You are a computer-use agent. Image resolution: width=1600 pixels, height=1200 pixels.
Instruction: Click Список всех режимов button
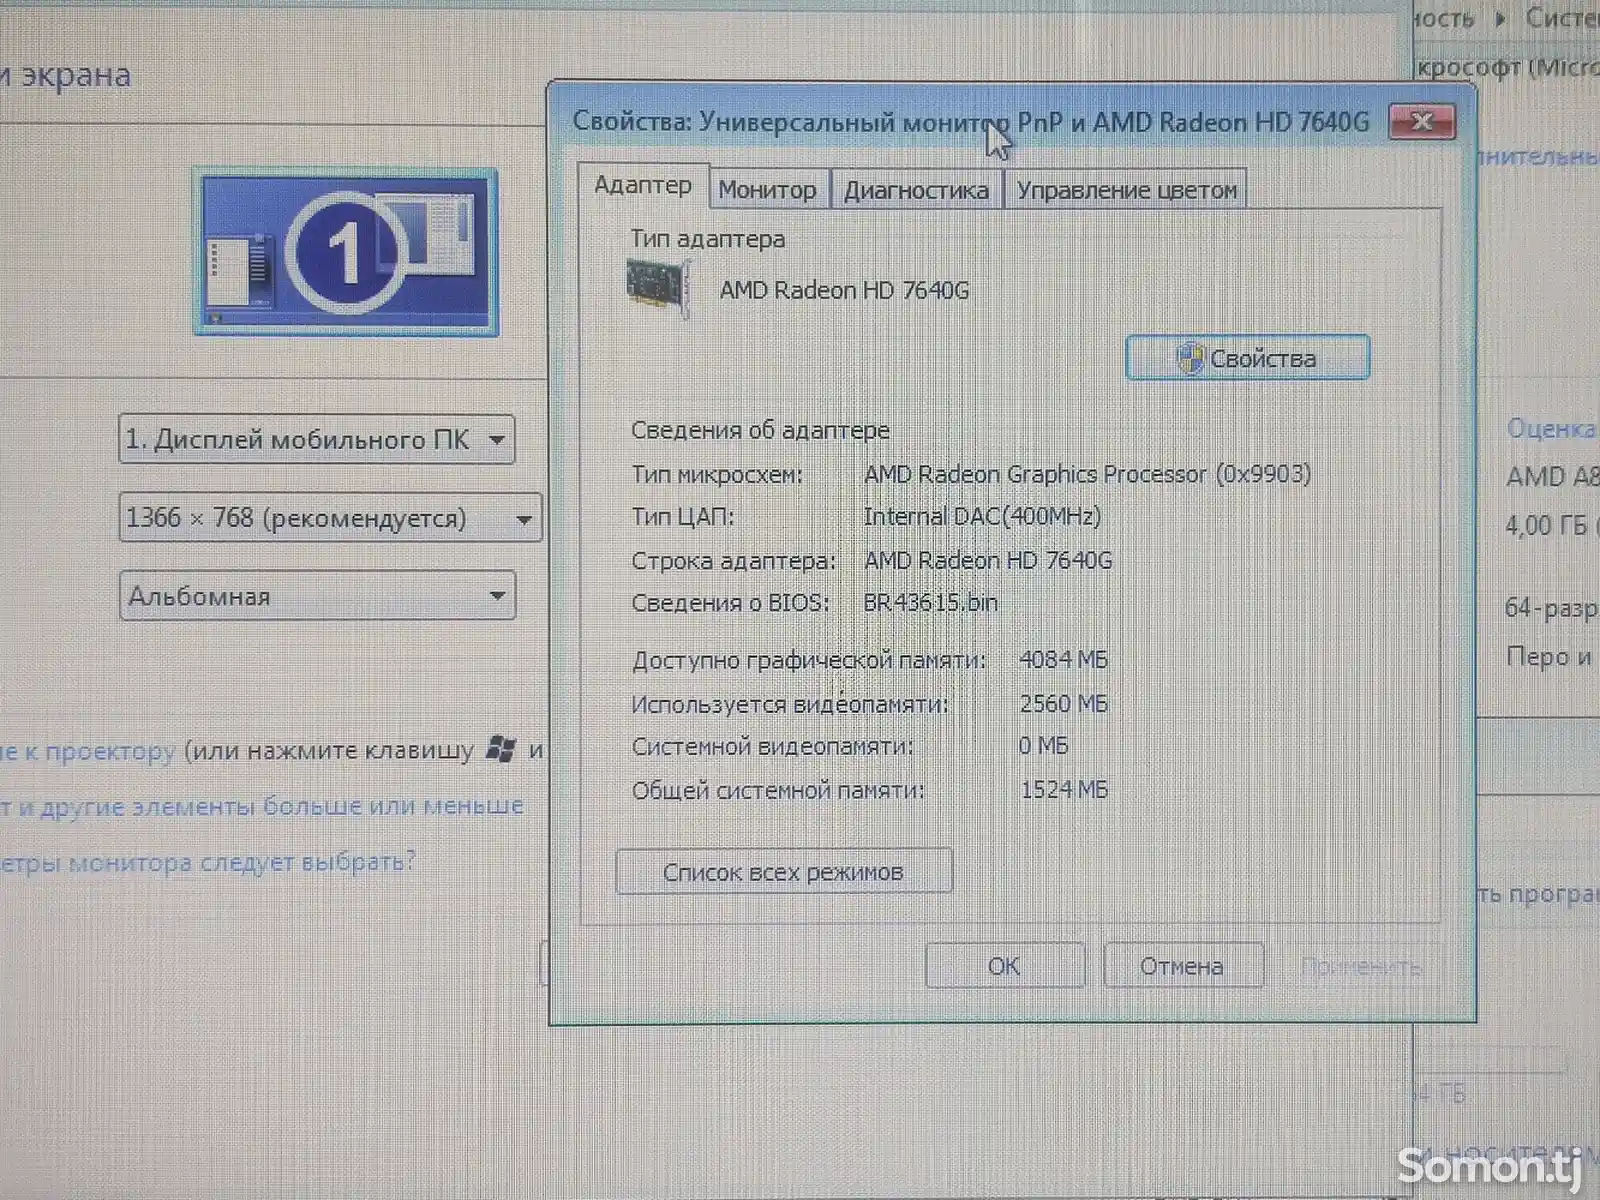click(784, 872)
